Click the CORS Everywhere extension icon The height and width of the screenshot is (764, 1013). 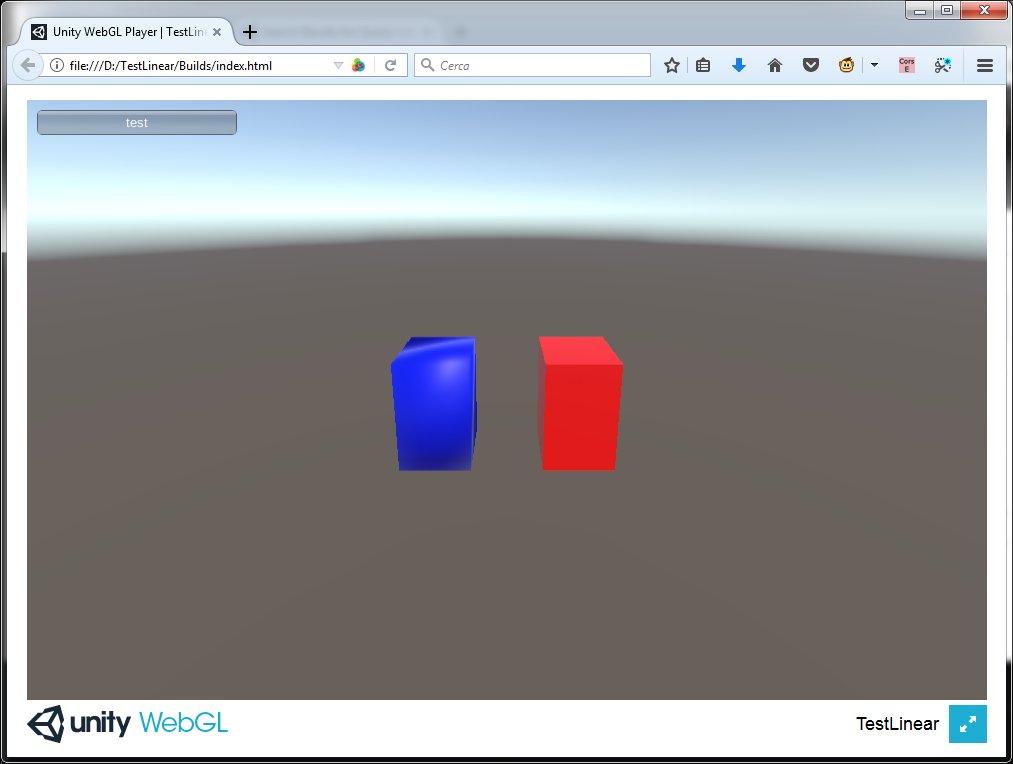pos(906,64)
